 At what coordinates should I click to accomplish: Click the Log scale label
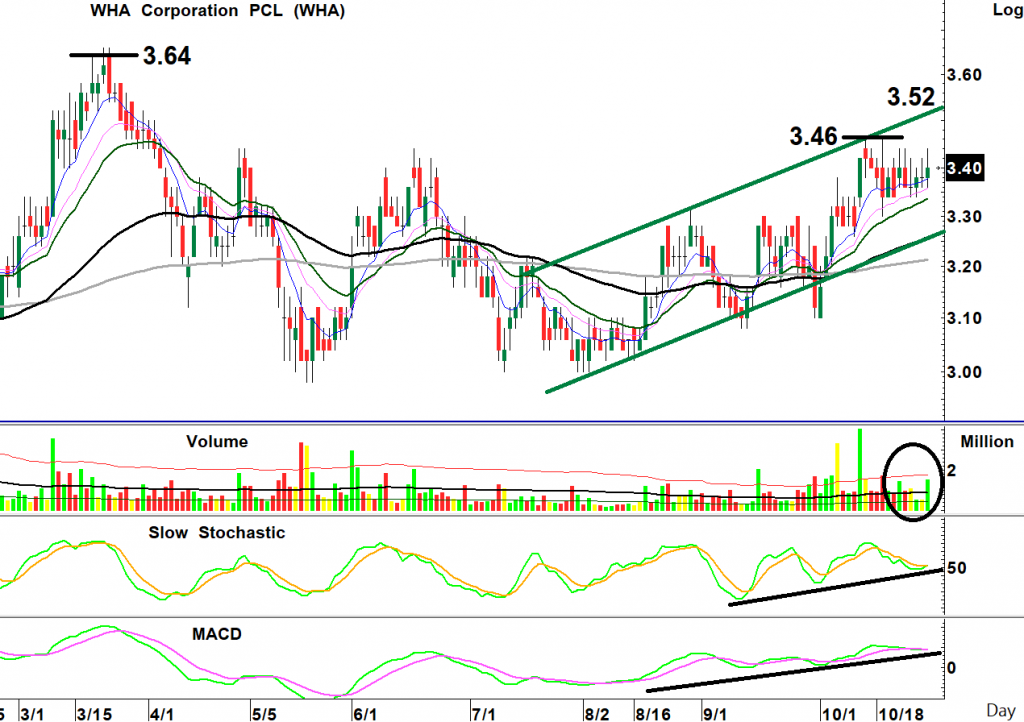point(1008,10)
